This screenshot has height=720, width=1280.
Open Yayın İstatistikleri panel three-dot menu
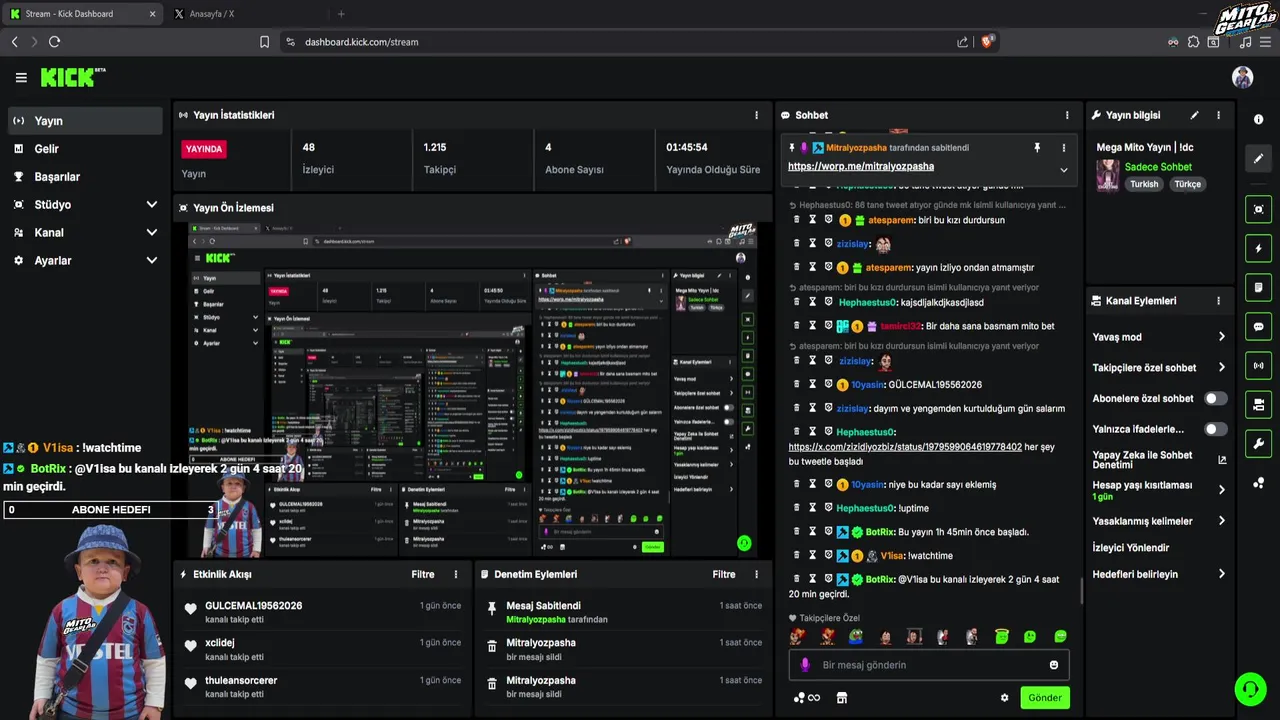[756, 115]
